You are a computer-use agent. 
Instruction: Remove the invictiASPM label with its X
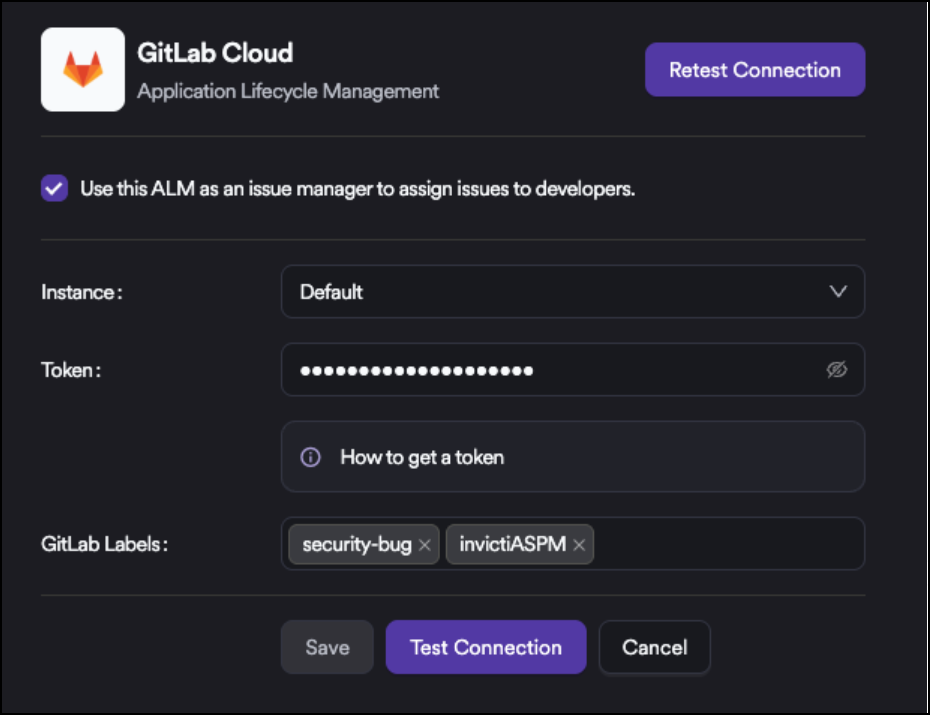pyautogui.click(x=579, y=545)
